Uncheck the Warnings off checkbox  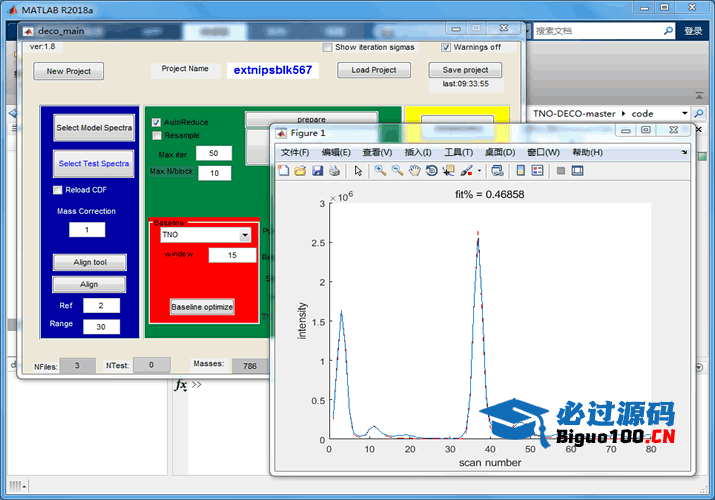point(446,47)
